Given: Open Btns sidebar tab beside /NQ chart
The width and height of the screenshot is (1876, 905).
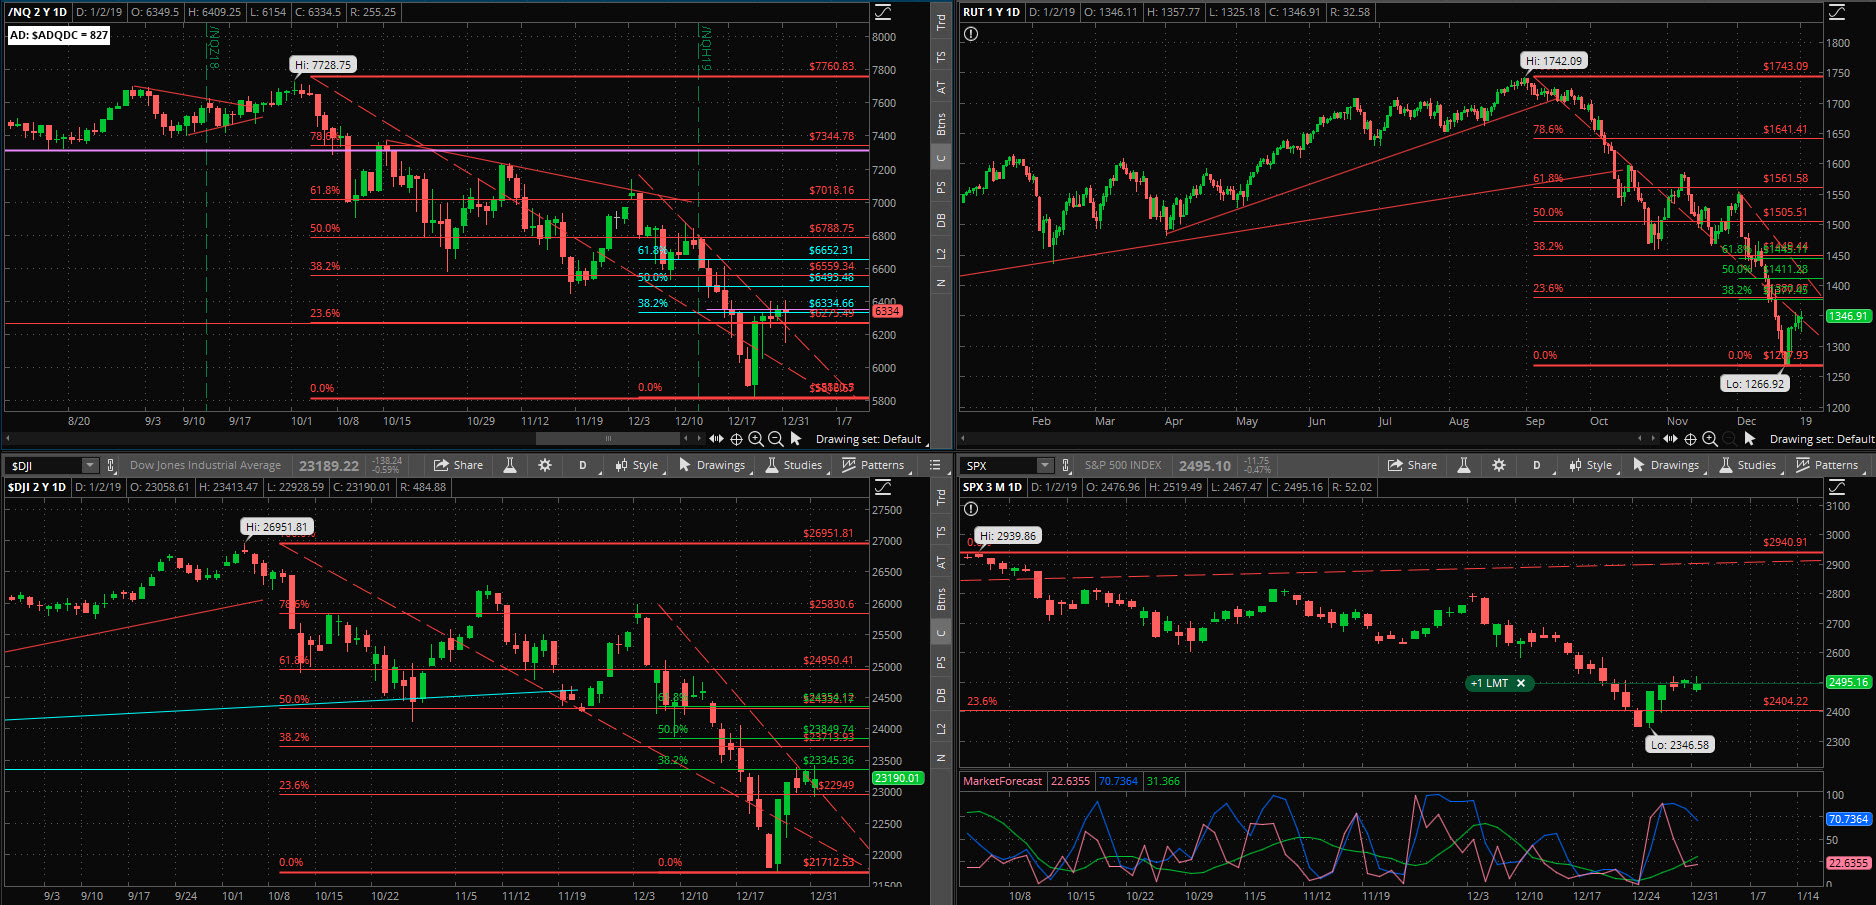Looking at the screenshot, I should tap(941, 124).
